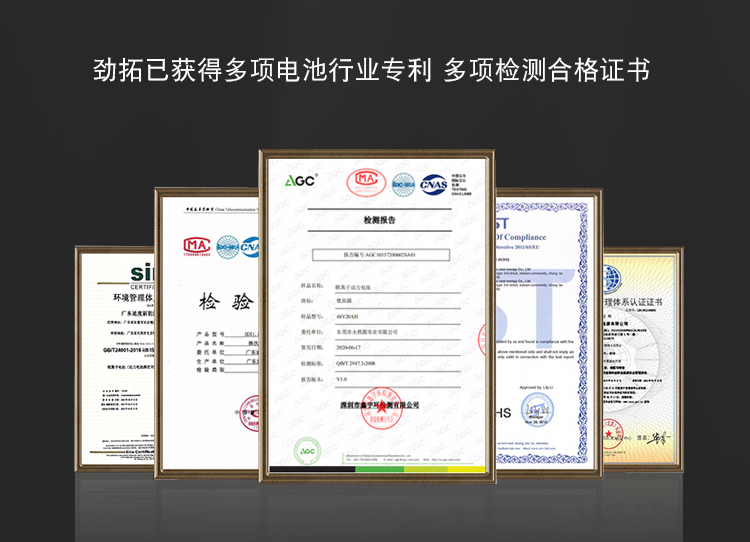Click the blue Manager signature stamp
The image size is (750, 542).
tap(537, 410)
